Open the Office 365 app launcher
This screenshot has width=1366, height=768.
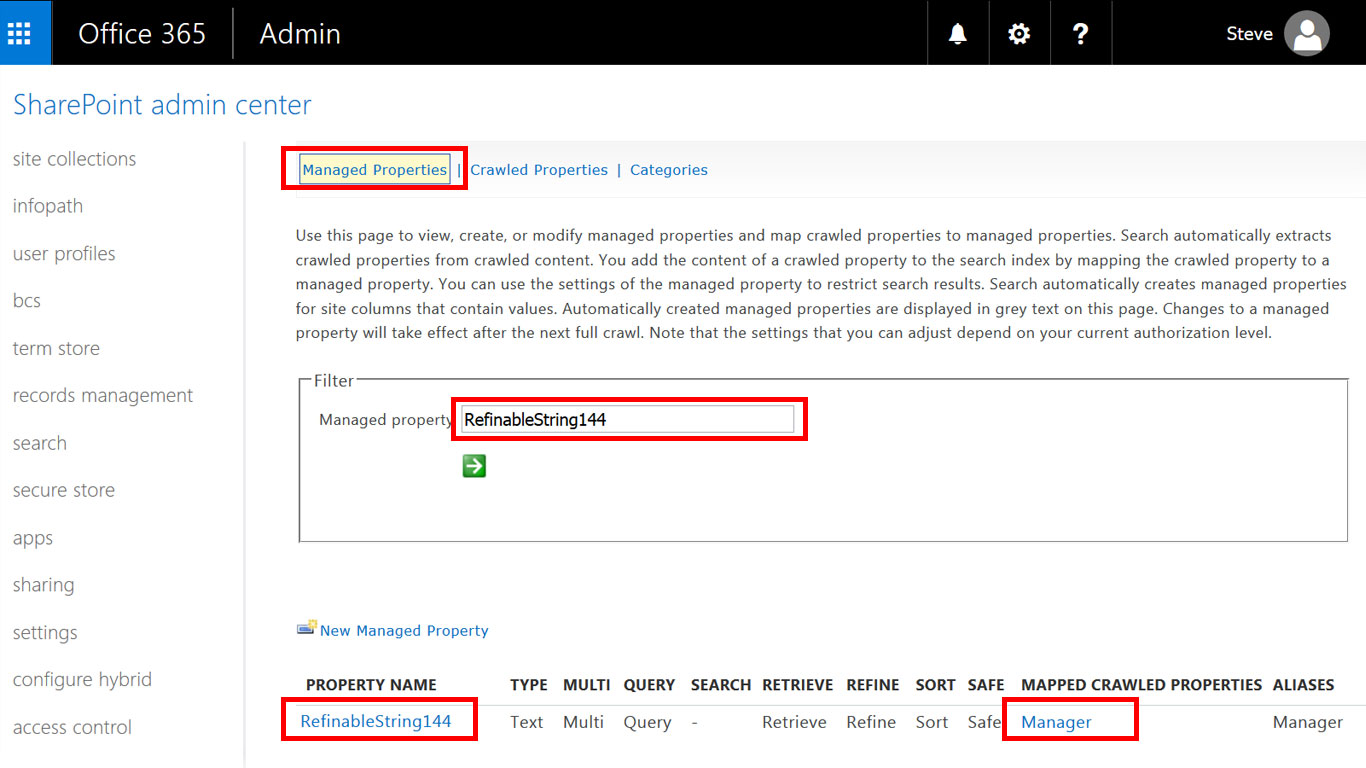coord(20,33)
